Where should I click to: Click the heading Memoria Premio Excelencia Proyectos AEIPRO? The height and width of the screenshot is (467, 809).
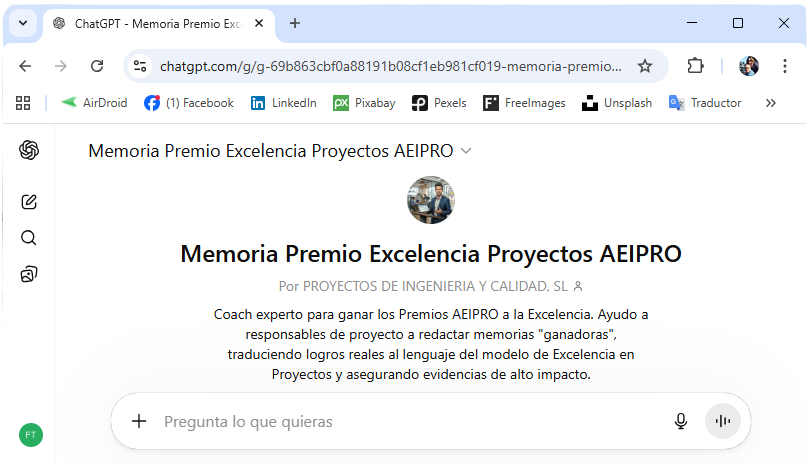[431, 254]
